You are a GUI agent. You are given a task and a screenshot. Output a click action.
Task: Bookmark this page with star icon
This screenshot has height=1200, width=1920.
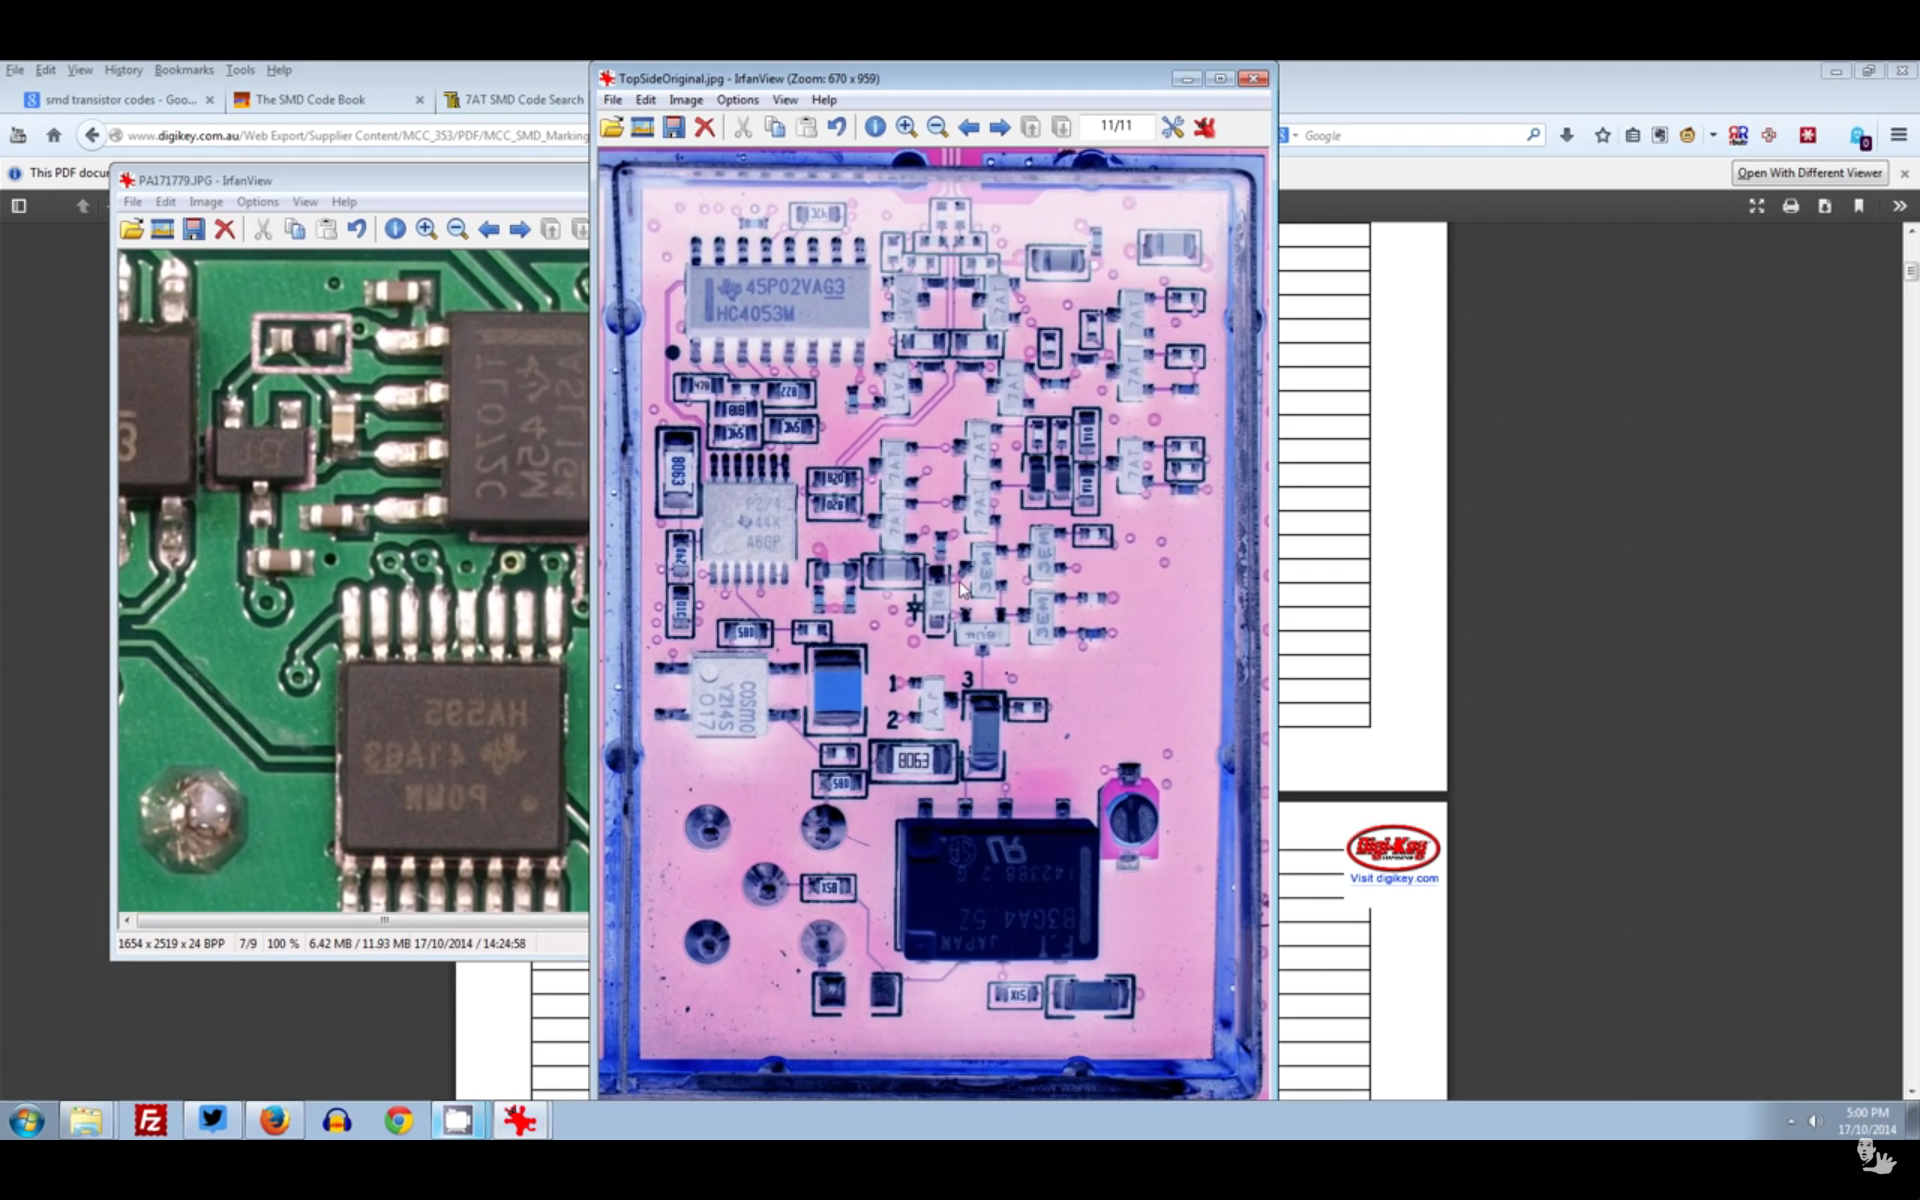tap(1602, 135)
